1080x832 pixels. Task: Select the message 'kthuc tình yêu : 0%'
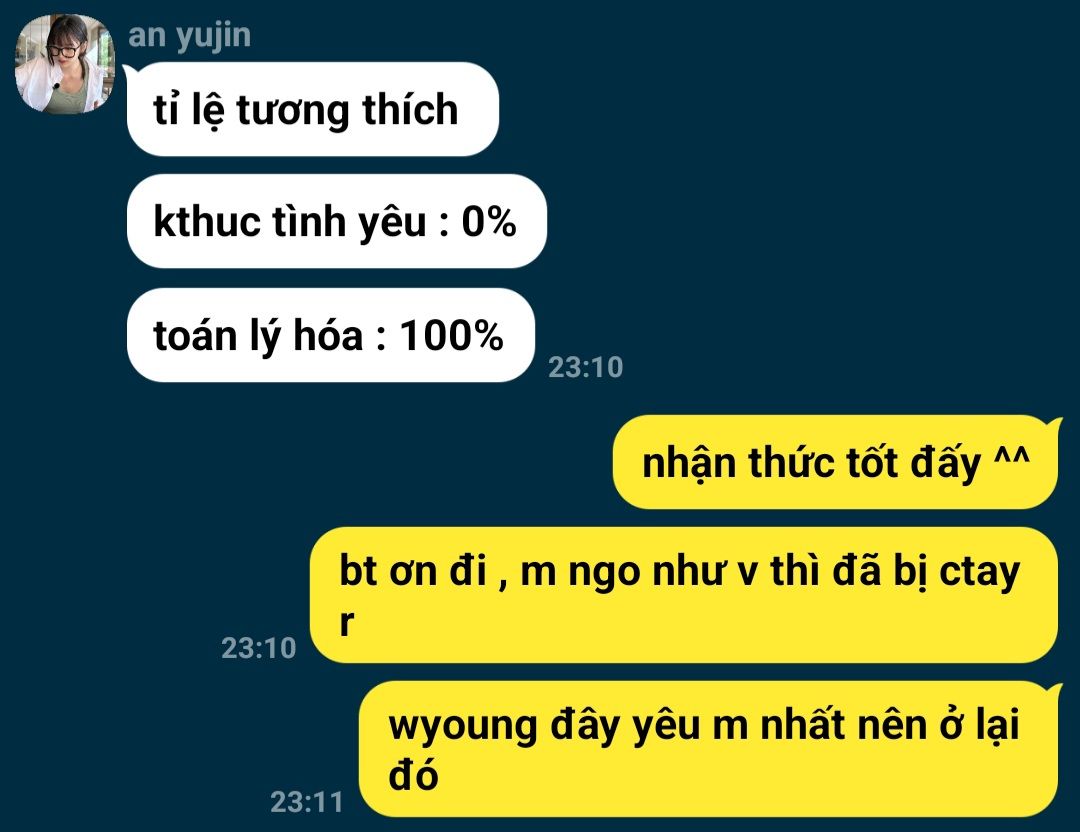tap(337, 221)
